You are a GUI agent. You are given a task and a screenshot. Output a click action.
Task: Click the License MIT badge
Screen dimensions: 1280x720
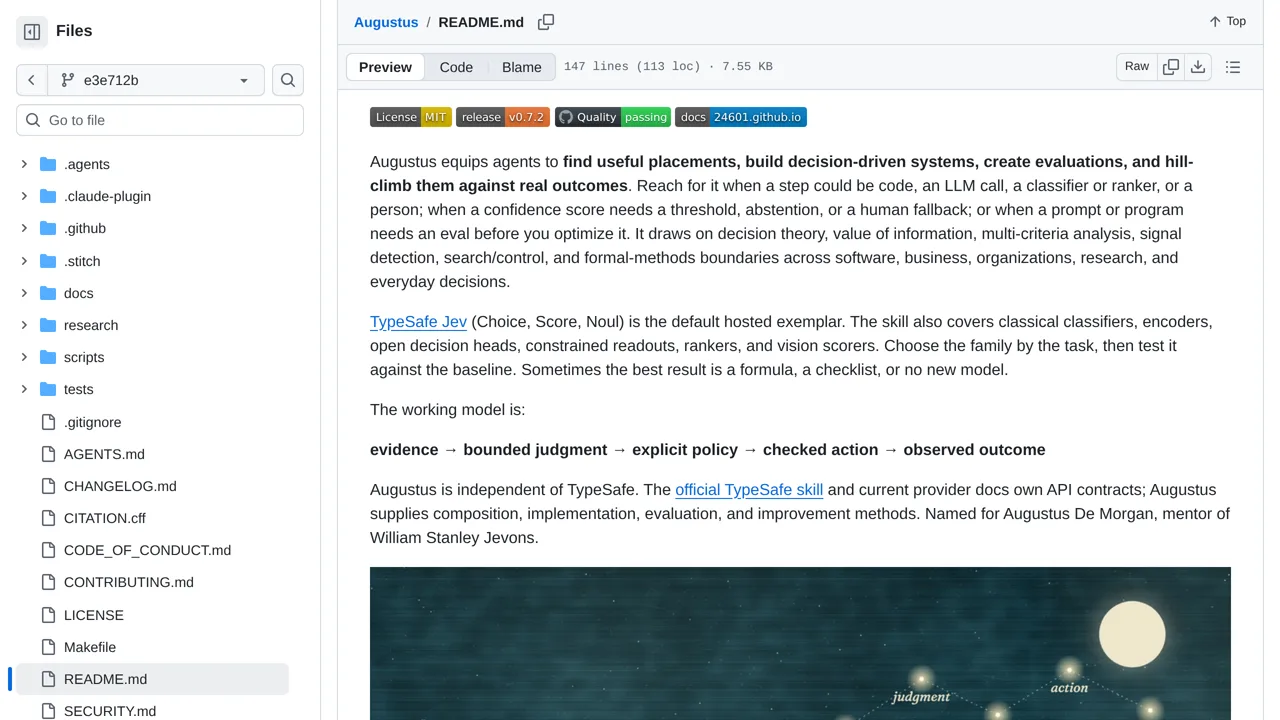pos(411,117)
